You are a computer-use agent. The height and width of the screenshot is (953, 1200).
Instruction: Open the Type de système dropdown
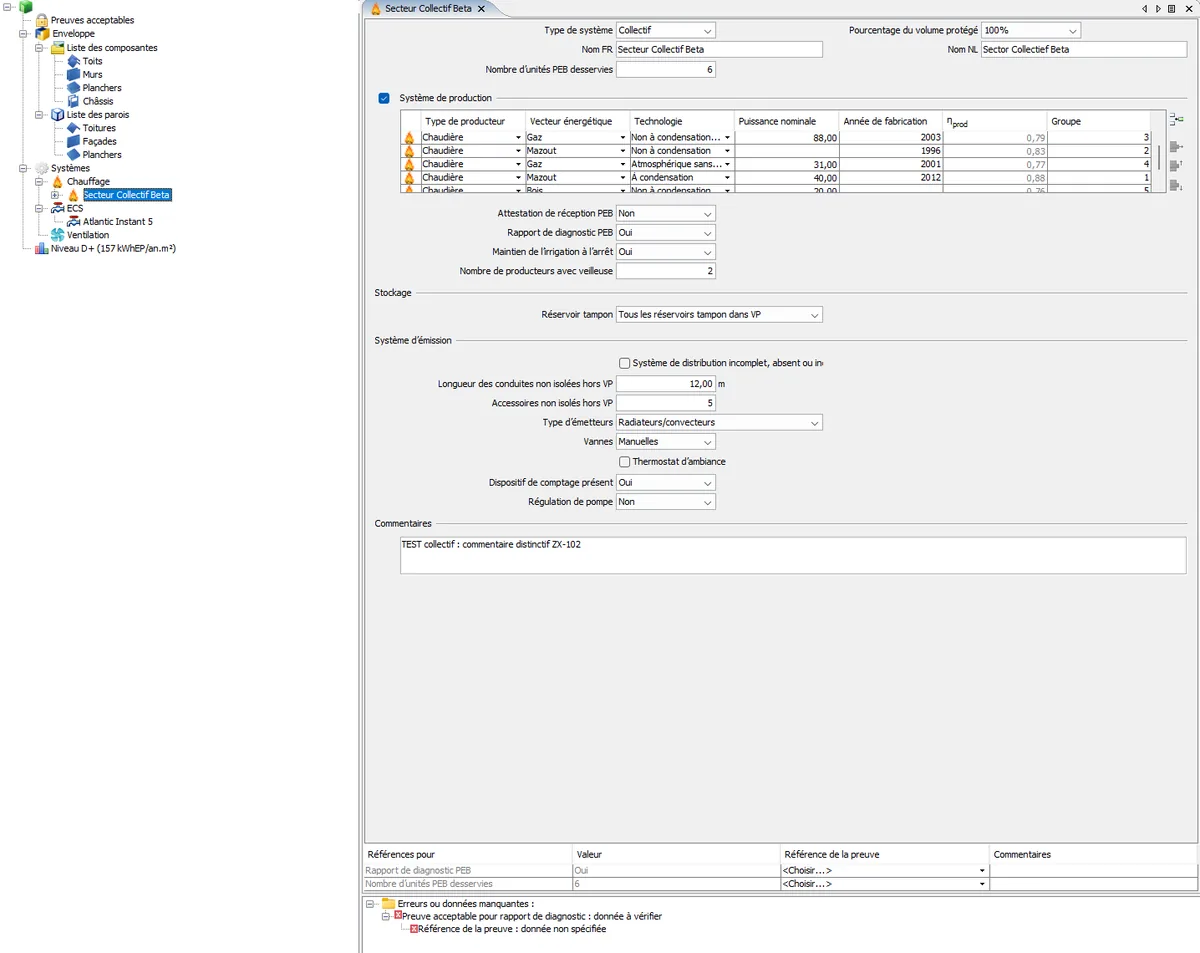coord(666,31)
